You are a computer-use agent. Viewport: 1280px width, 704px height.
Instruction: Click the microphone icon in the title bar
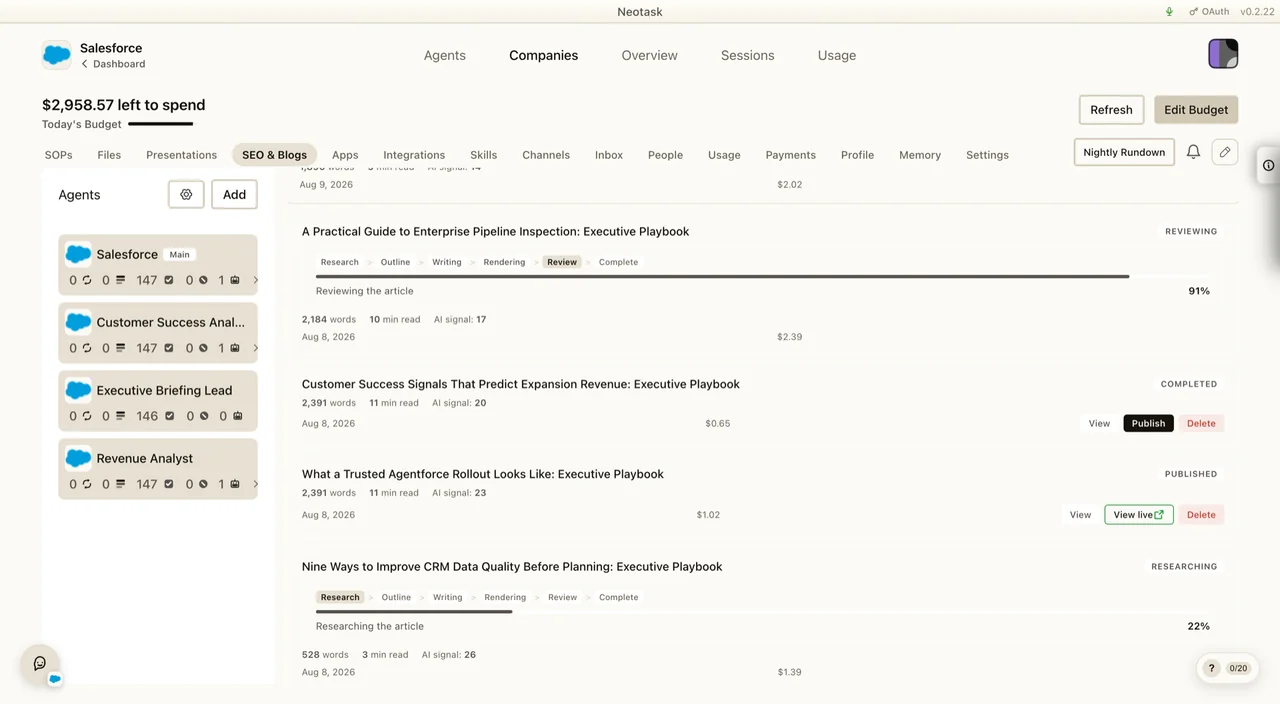tap(1169, 12)
